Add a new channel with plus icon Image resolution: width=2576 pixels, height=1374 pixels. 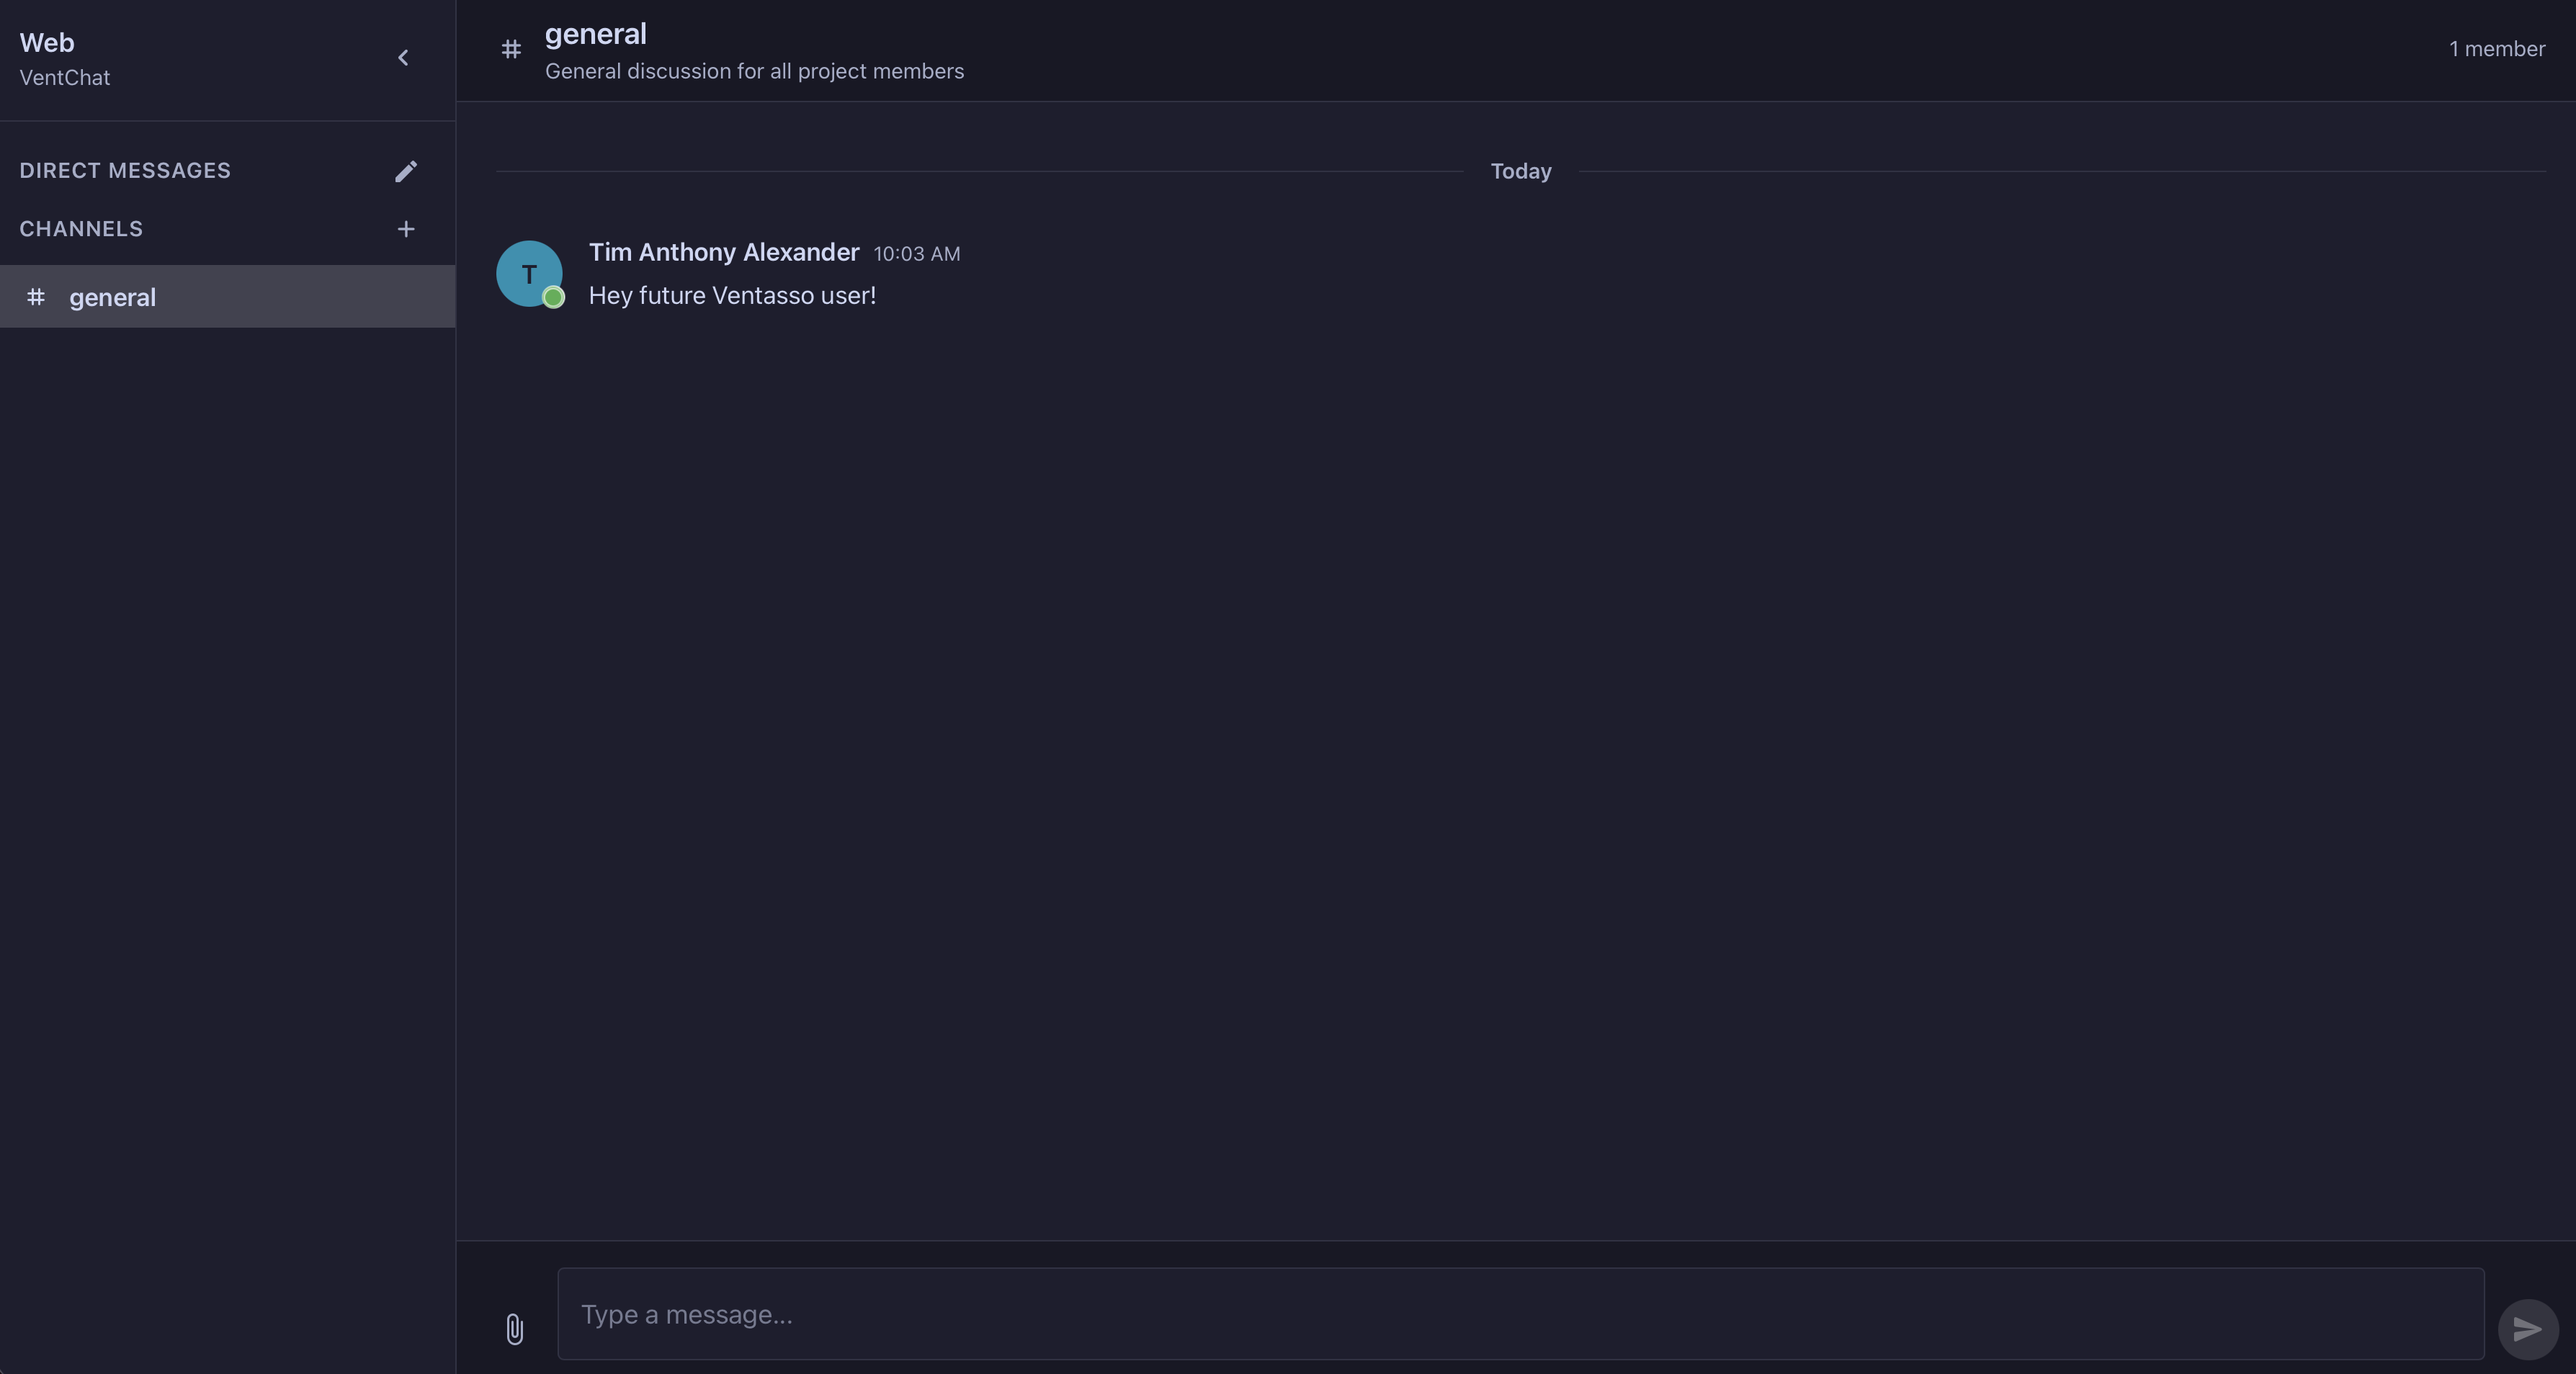(405, 229)
